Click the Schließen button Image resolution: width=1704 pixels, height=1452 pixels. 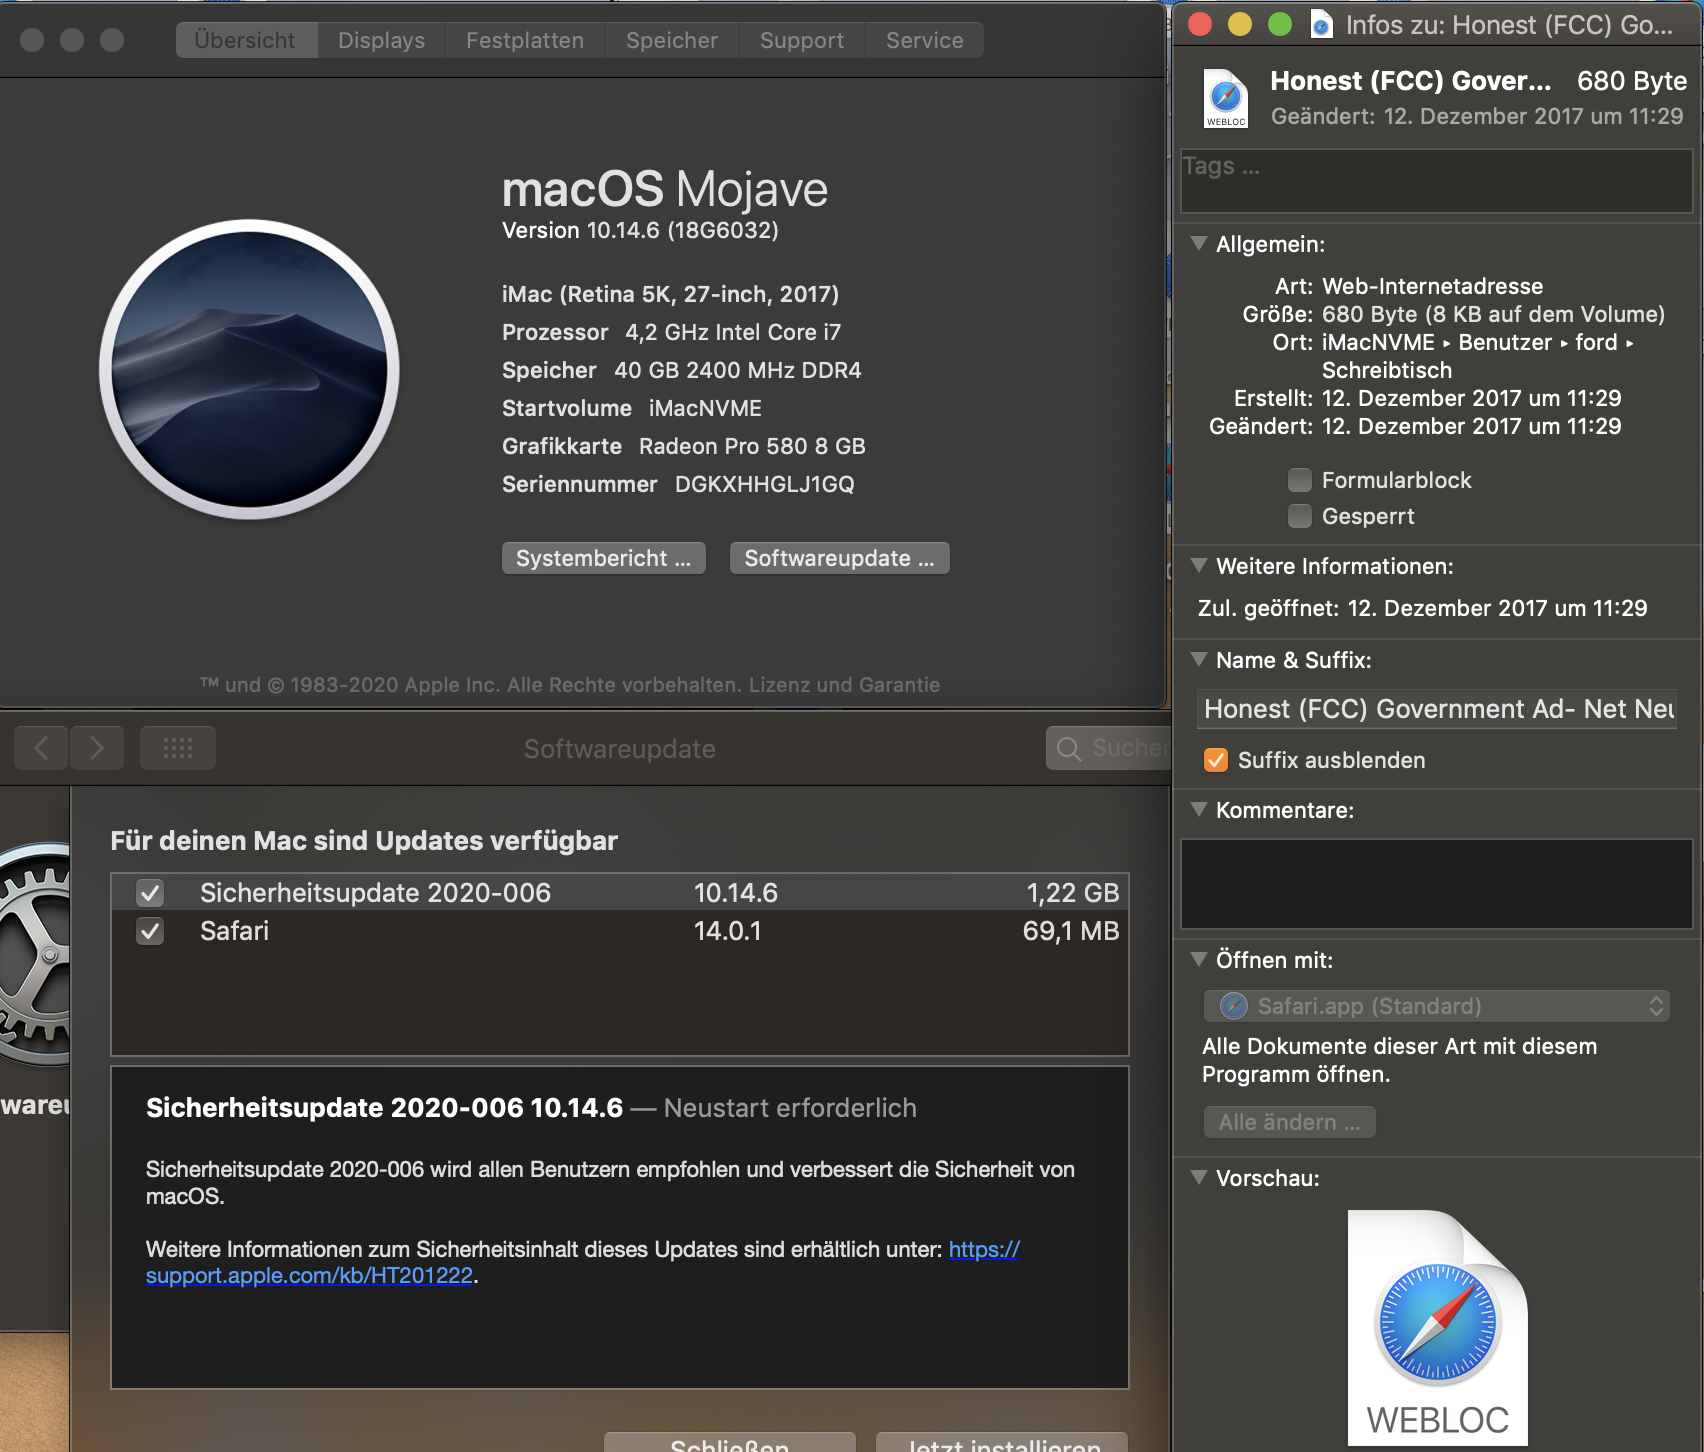[x=730, y=1442]
